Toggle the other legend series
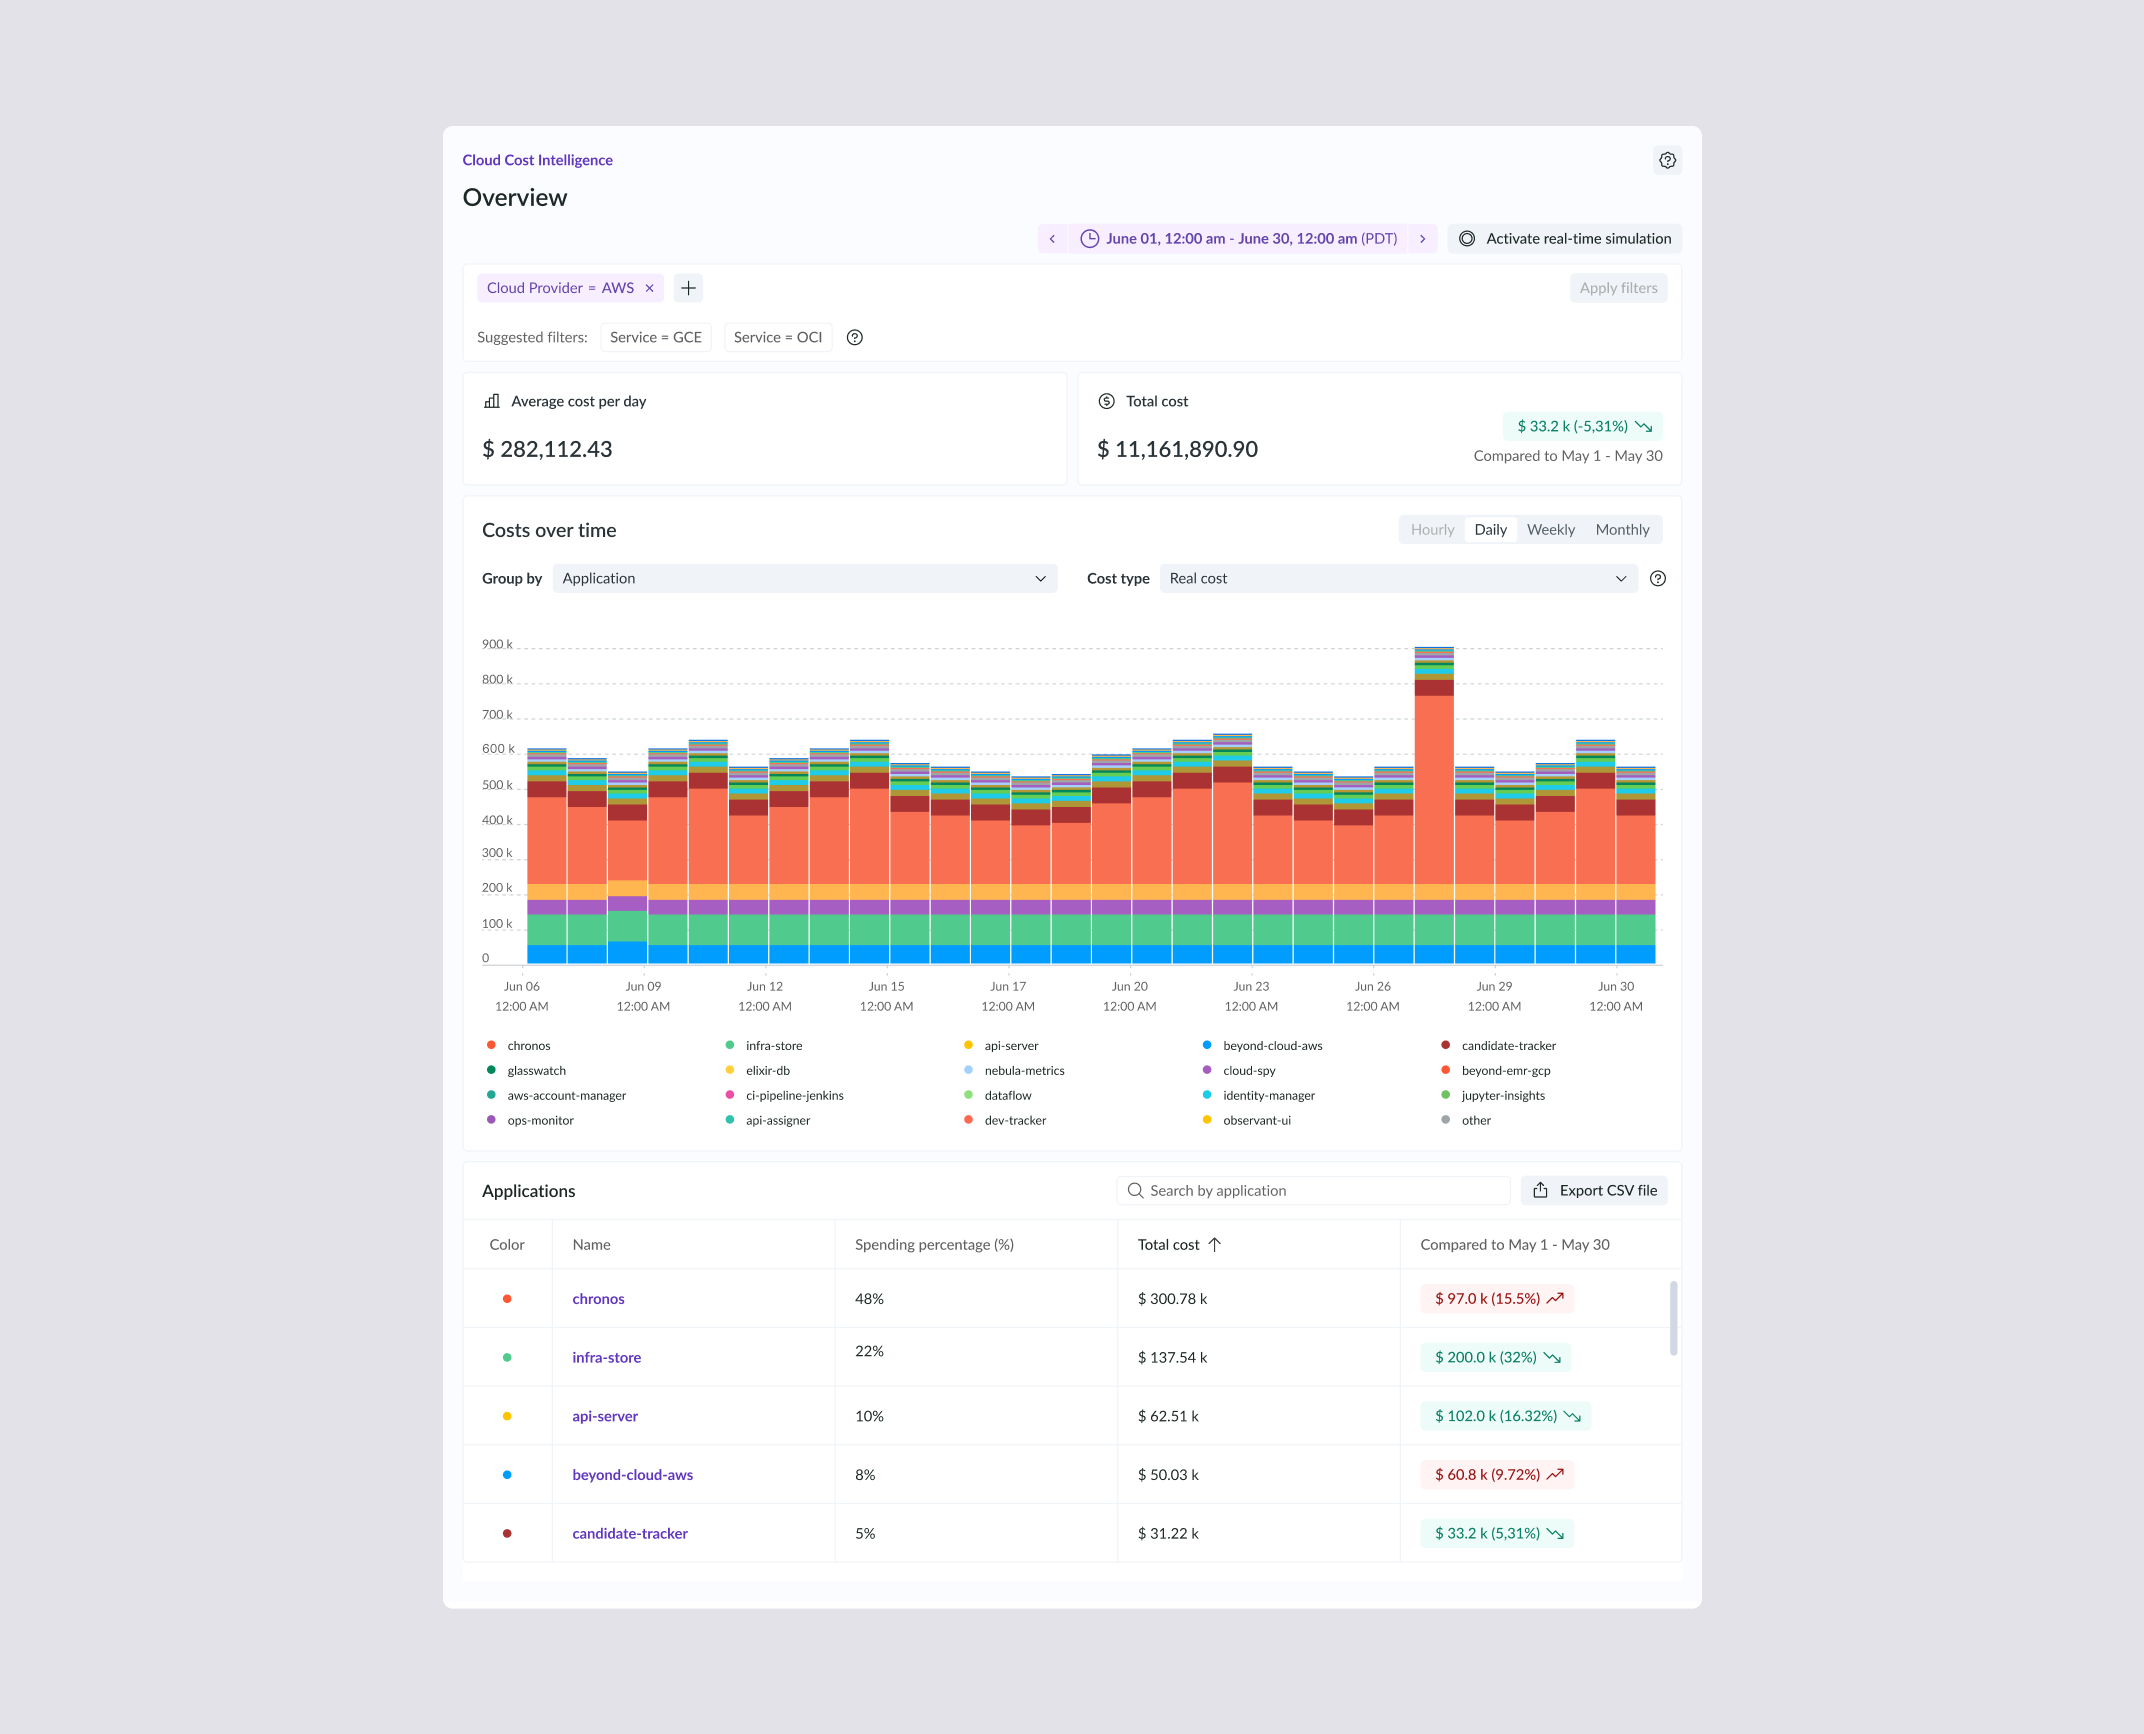Viewport: 2144px width, 1734px height. point(1466,1121)
